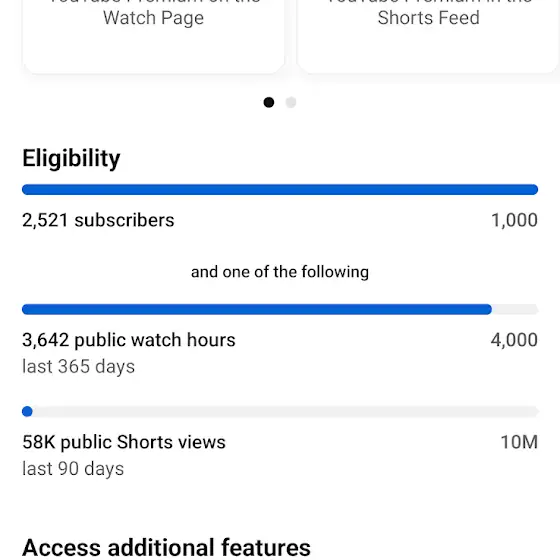This screenshot has width=560, height=560.
Task: Tap the 10M Shorts views target
Action: point(519,442)
